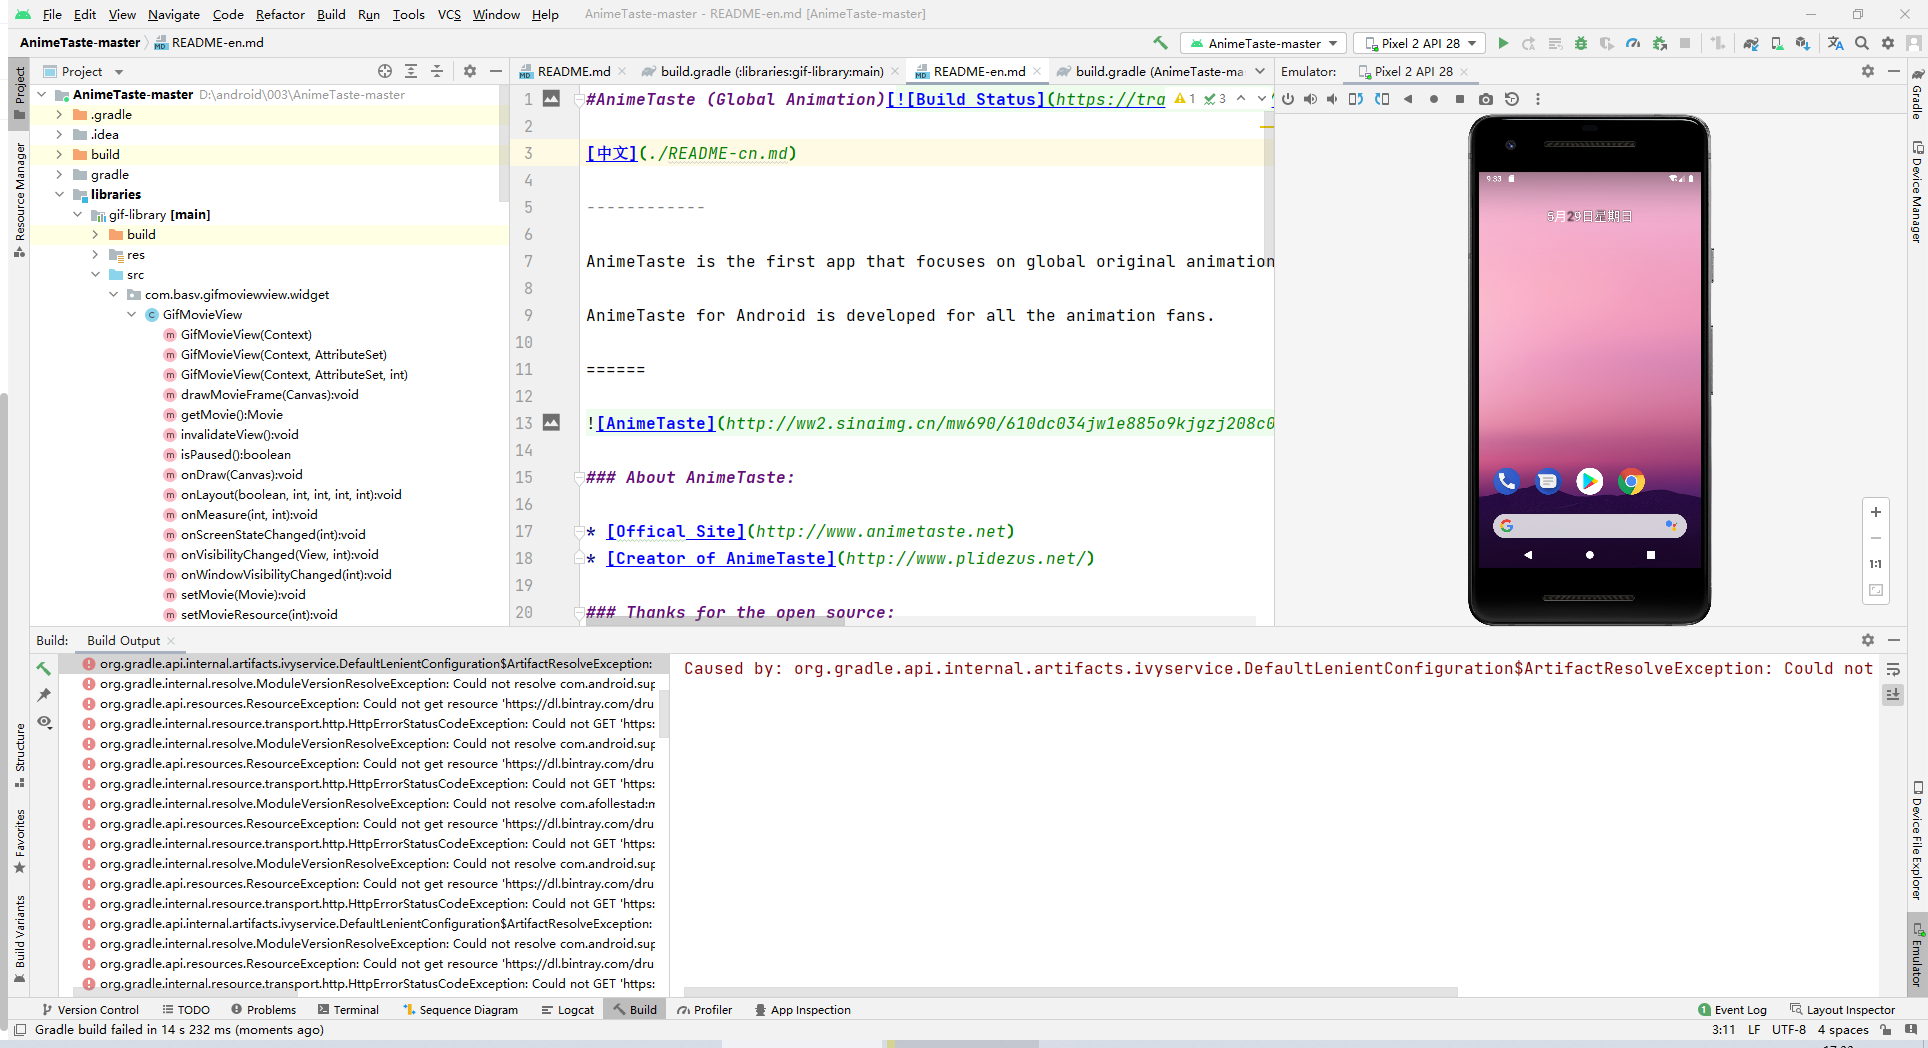Toggle the read-only lock in the status bar
This screenshot has height=1048, width=1928.
(x=1886, y=1030)
